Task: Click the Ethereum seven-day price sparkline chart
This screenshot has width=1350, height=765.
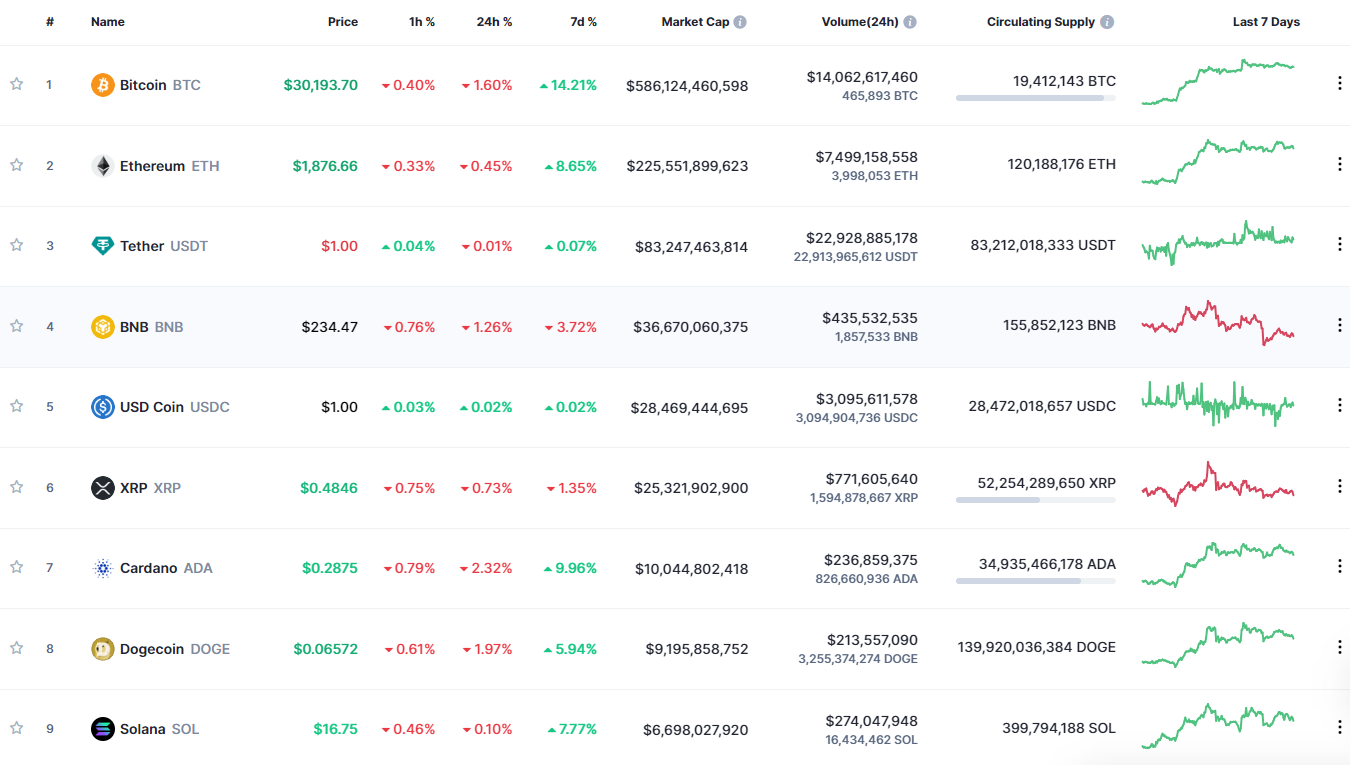Action: point(1217,163)
